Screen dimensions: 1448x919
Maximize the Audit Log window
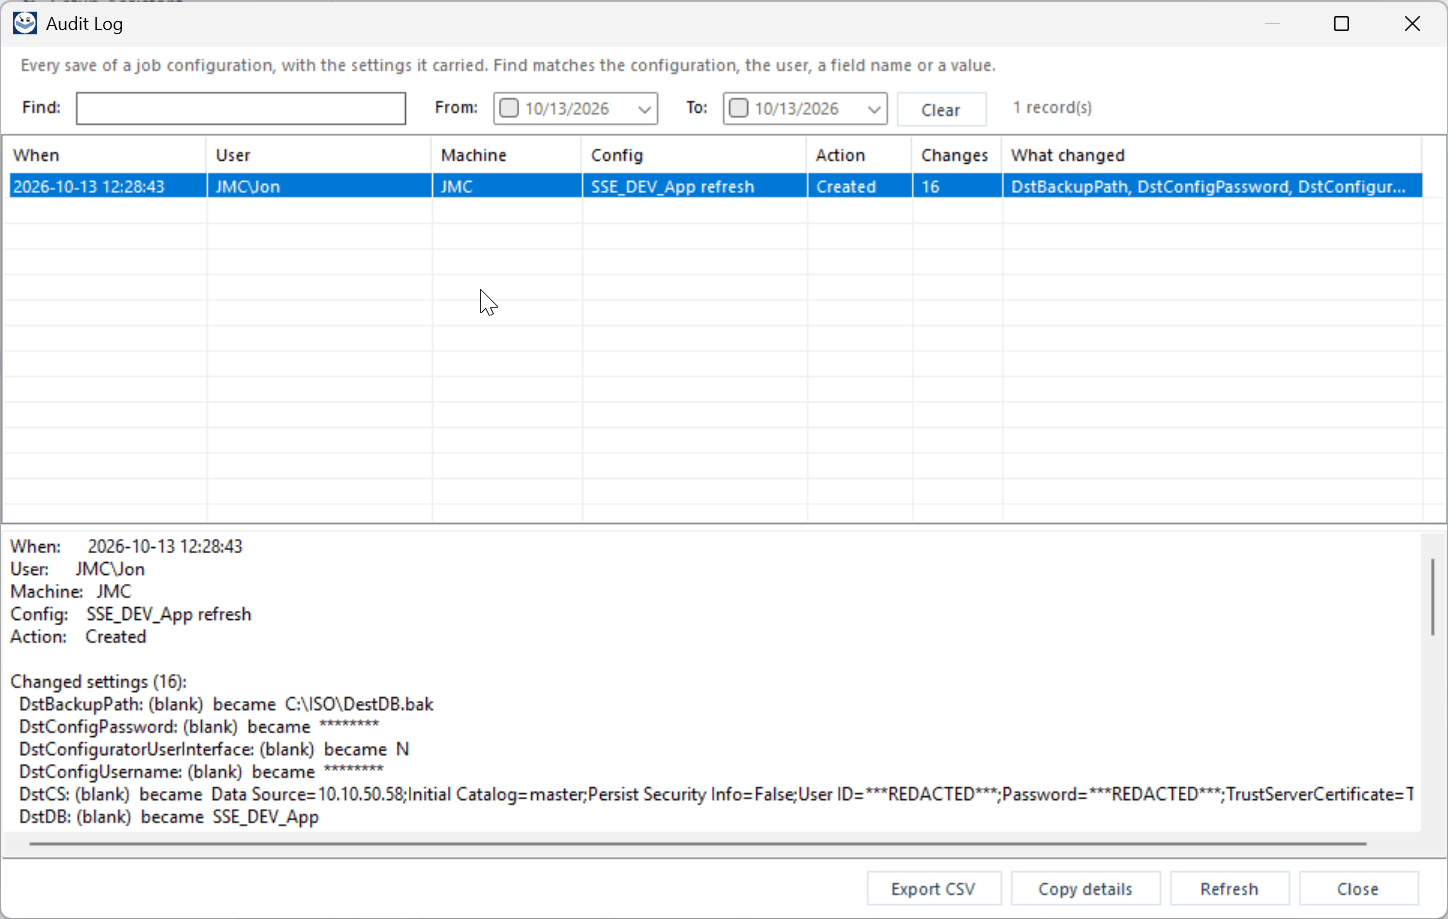point(1342,23)
